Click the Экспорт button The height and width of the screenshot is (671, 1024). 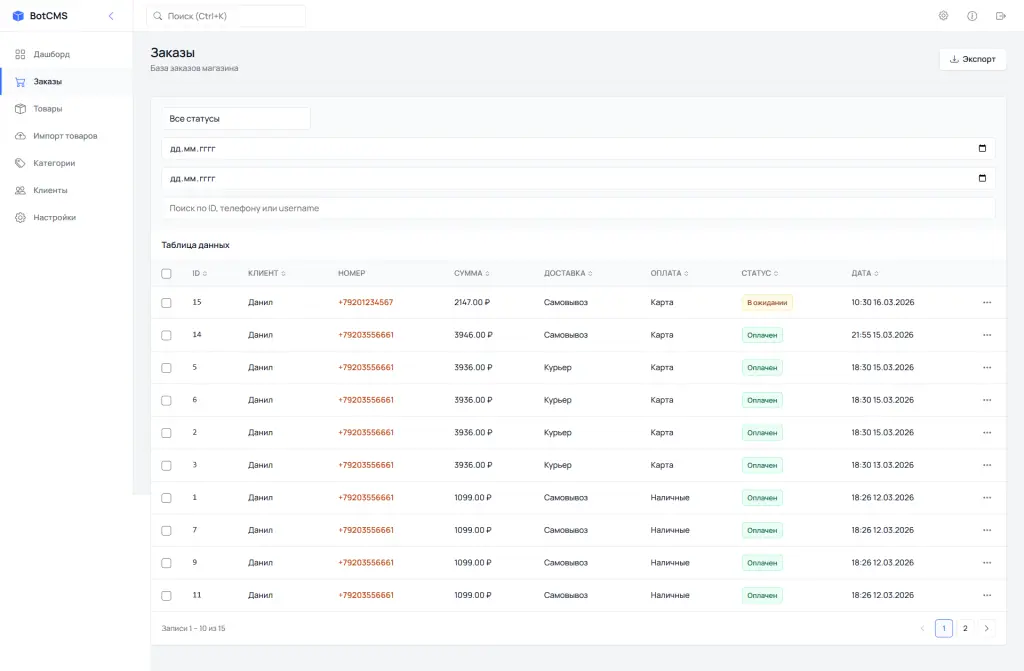(x=972, y=59)
